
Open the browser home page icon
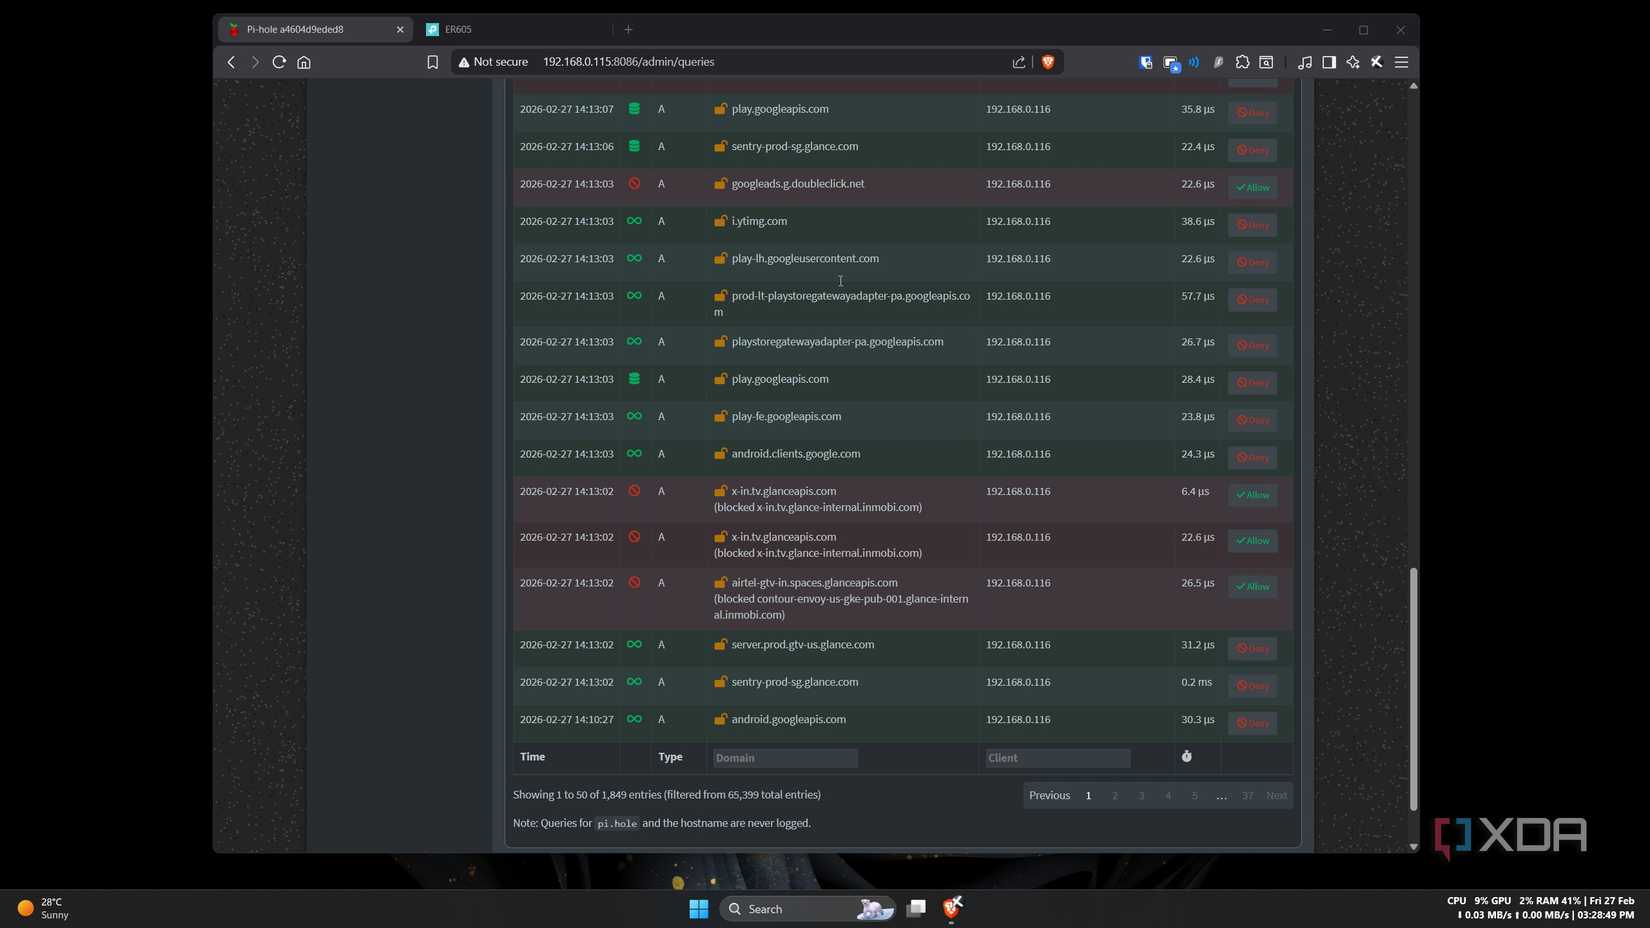click(304, 62)
